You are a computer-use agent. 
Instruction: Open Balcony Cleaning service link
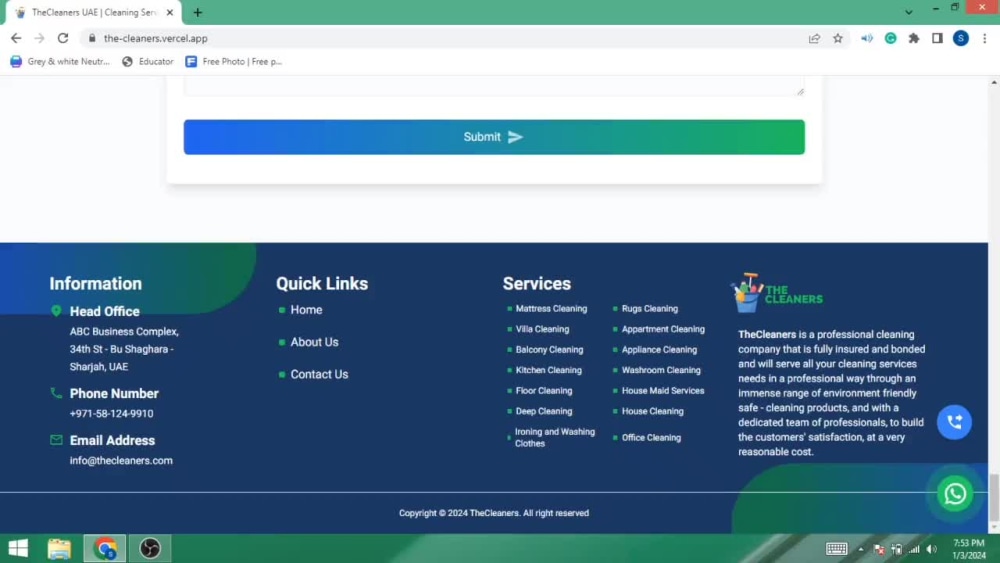pyautogui.click(x=549, y=349)
